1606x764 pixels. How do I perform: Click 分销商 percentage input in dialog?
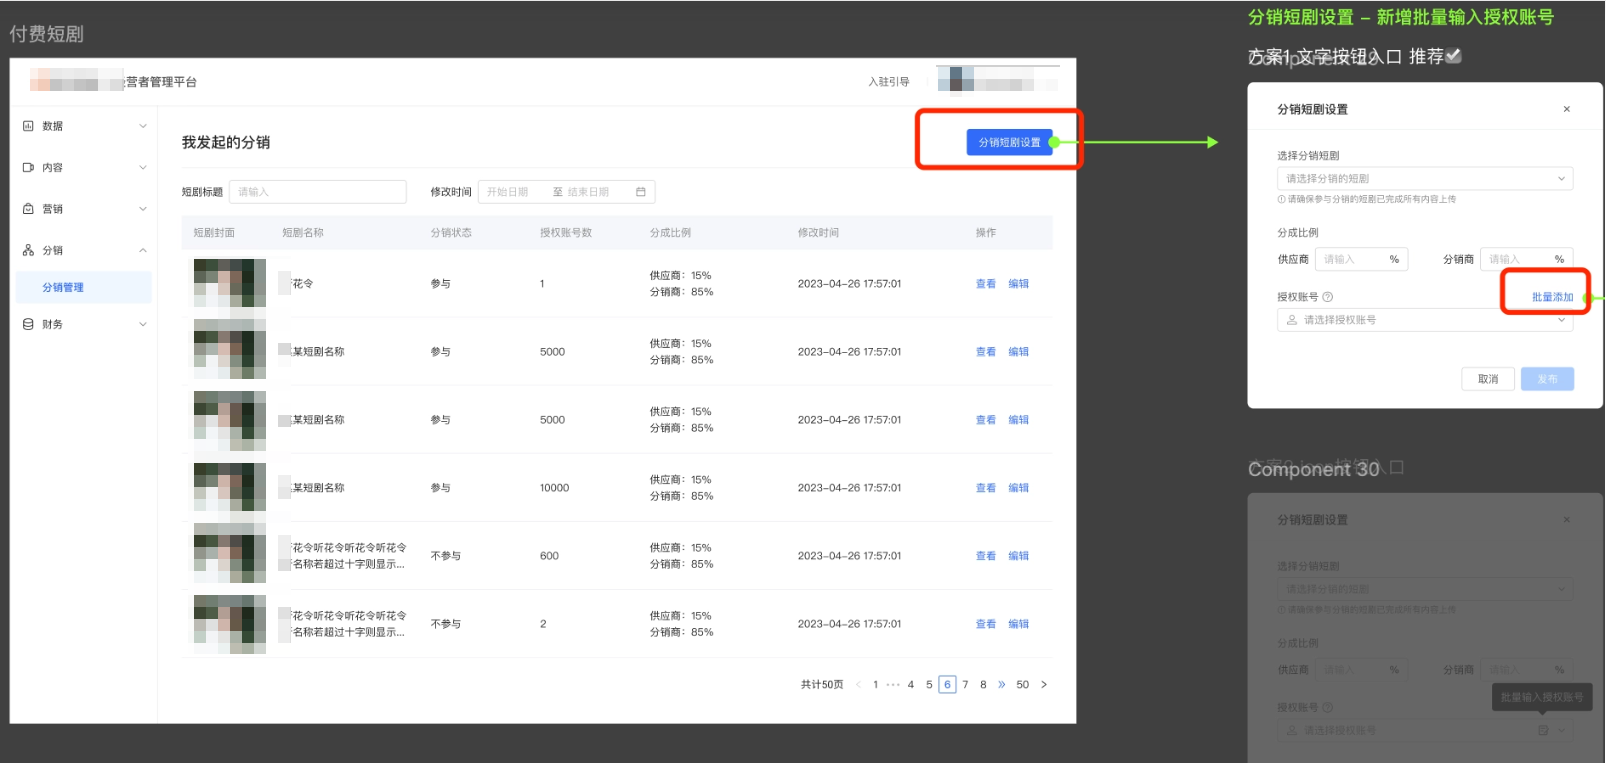click(x=1526, y=259)
